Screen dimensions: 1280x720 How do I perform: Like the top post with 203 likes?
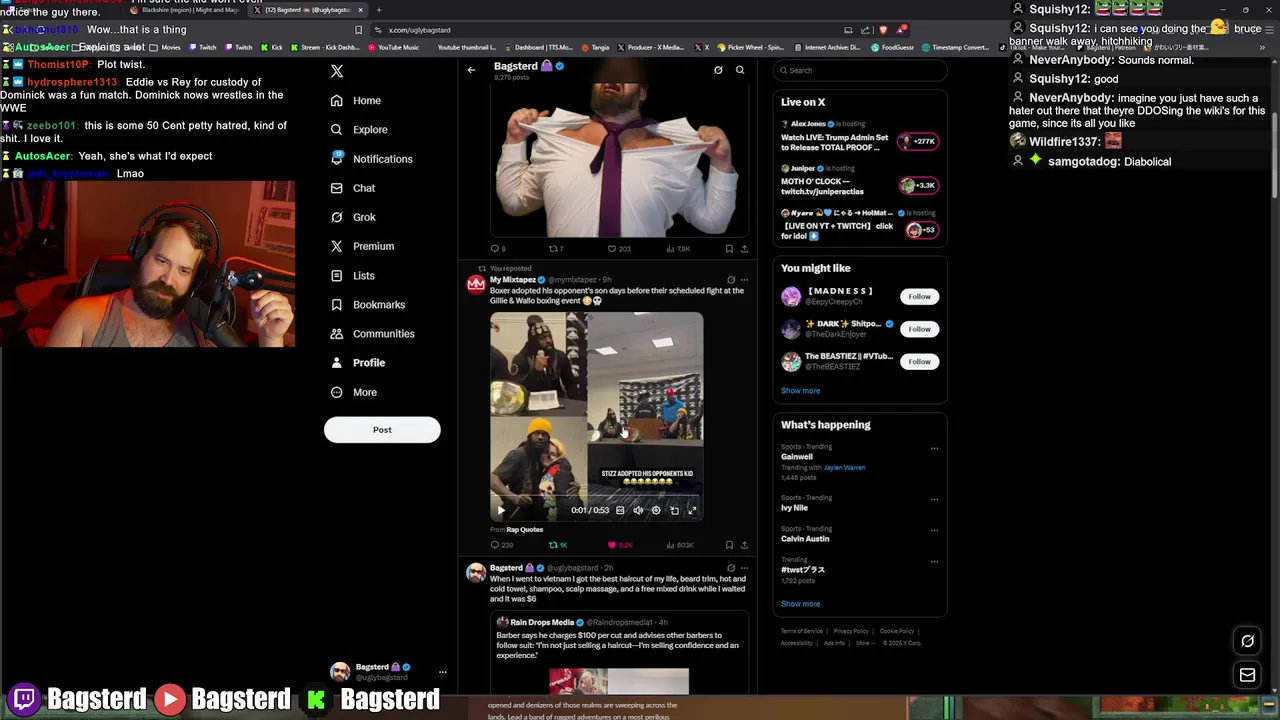click(x=619, y=249)
